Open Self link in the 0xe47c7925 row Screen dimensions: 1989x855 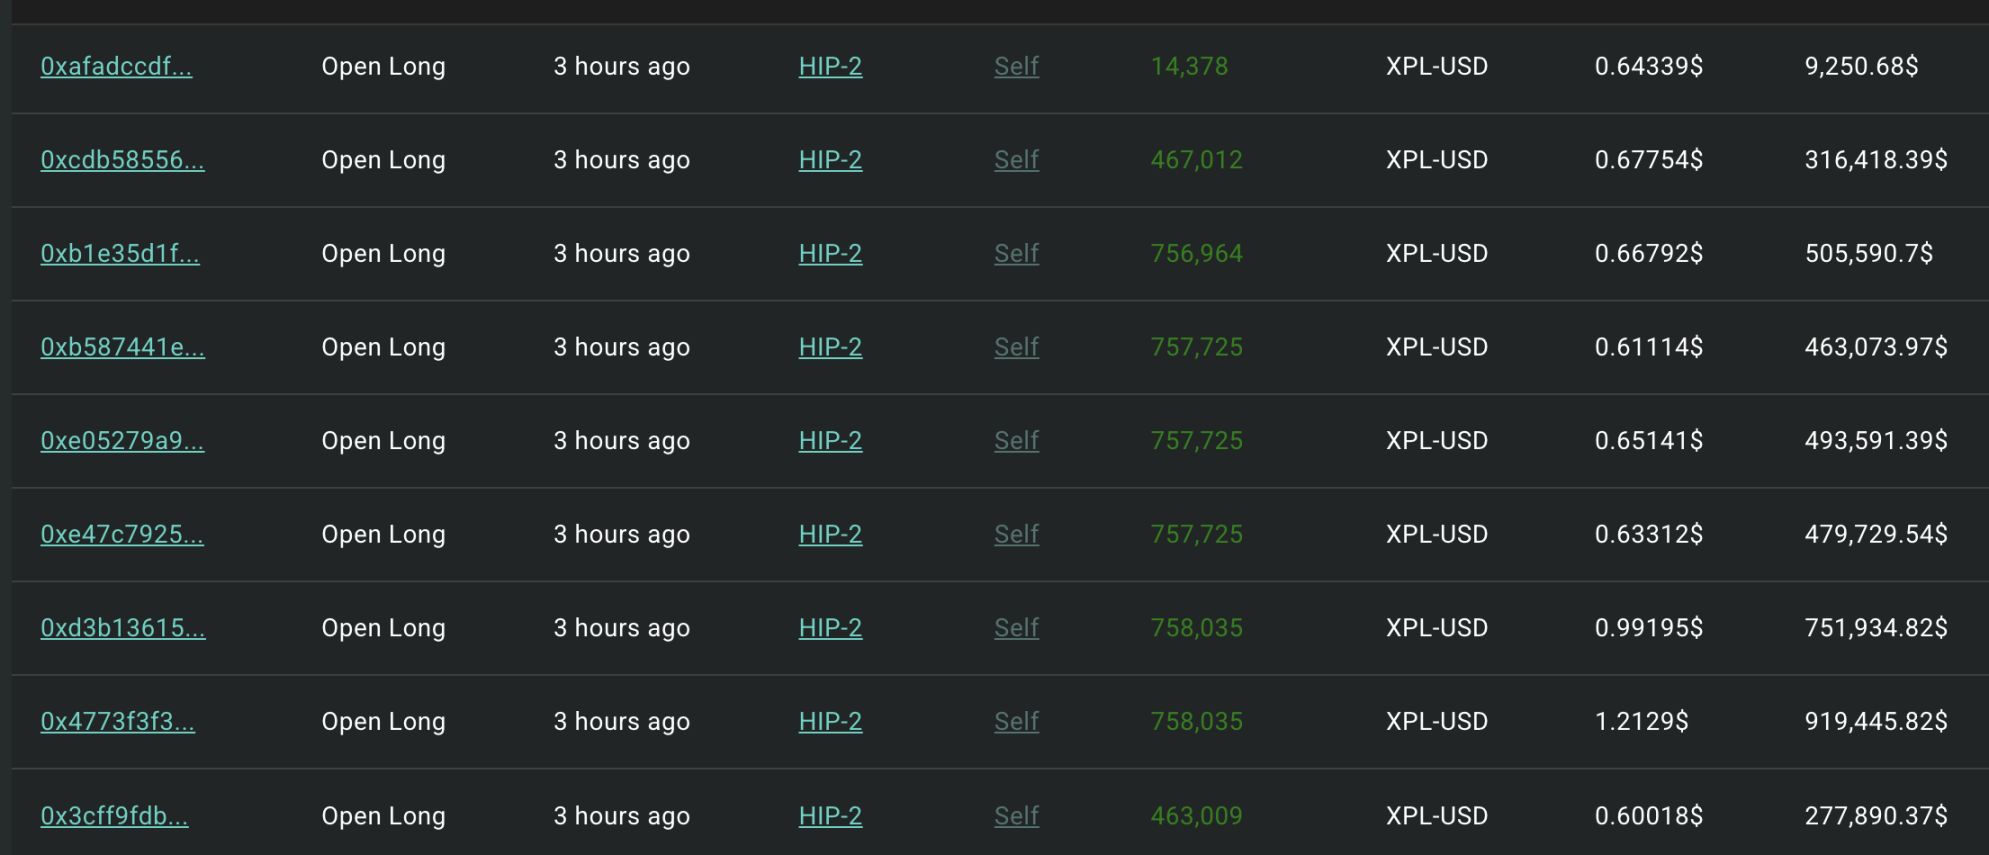pyautogui.click(x=1016, y=535)
